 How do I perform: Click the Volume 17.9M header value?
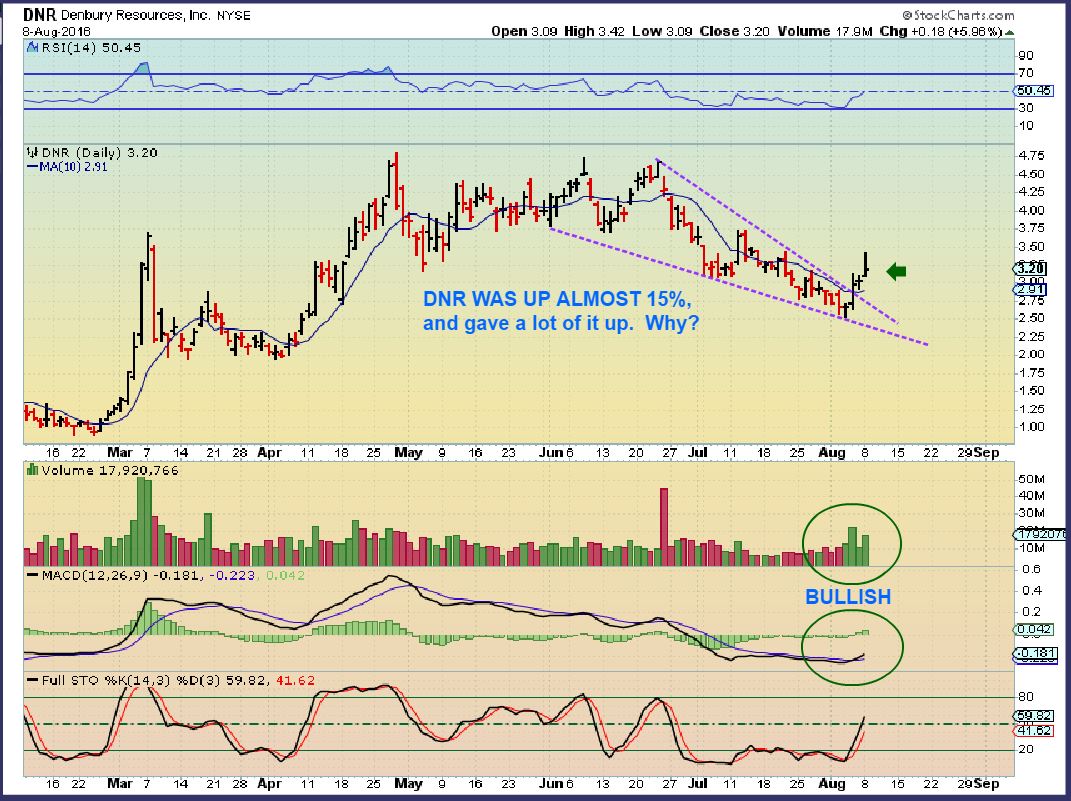[x=825, y=31]
